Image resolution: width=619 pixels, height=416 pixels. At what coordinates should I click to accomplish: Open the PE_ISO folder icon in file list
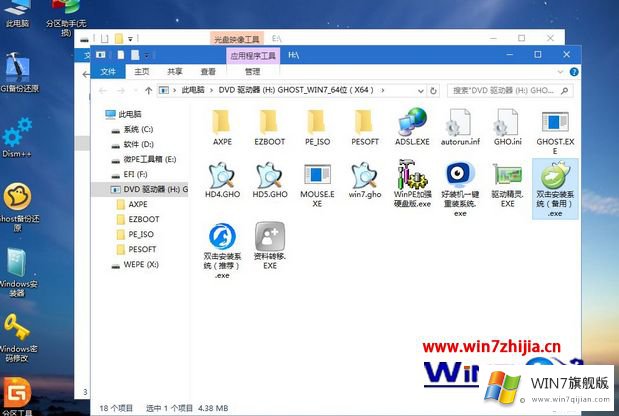coord(317,122)
